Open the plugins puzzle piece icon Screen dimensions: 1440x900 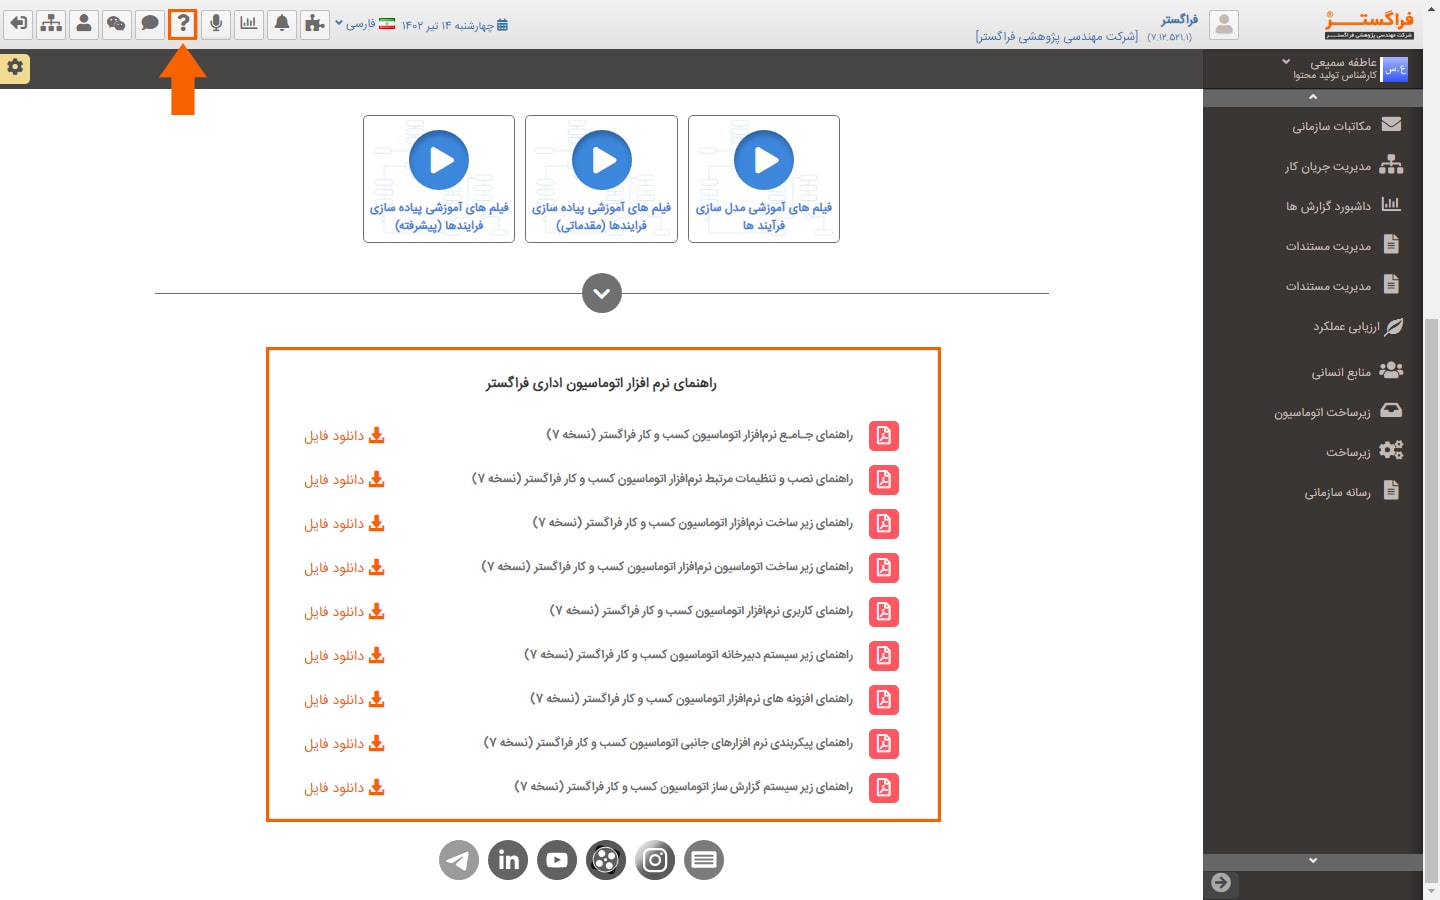[x=315, y=24]
